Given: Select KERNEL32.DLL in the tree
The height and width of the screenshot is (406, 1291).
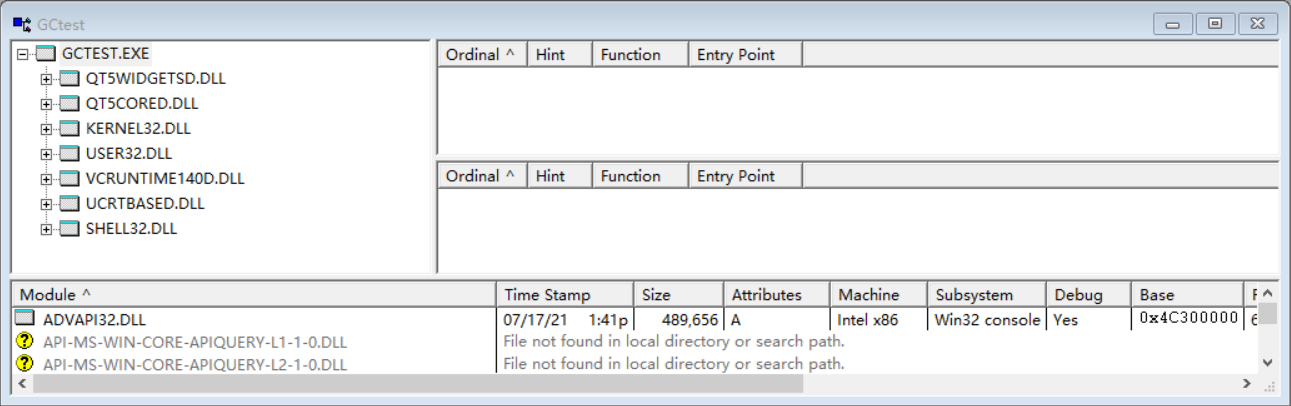Looking at the screenshot, I should 138,128.
